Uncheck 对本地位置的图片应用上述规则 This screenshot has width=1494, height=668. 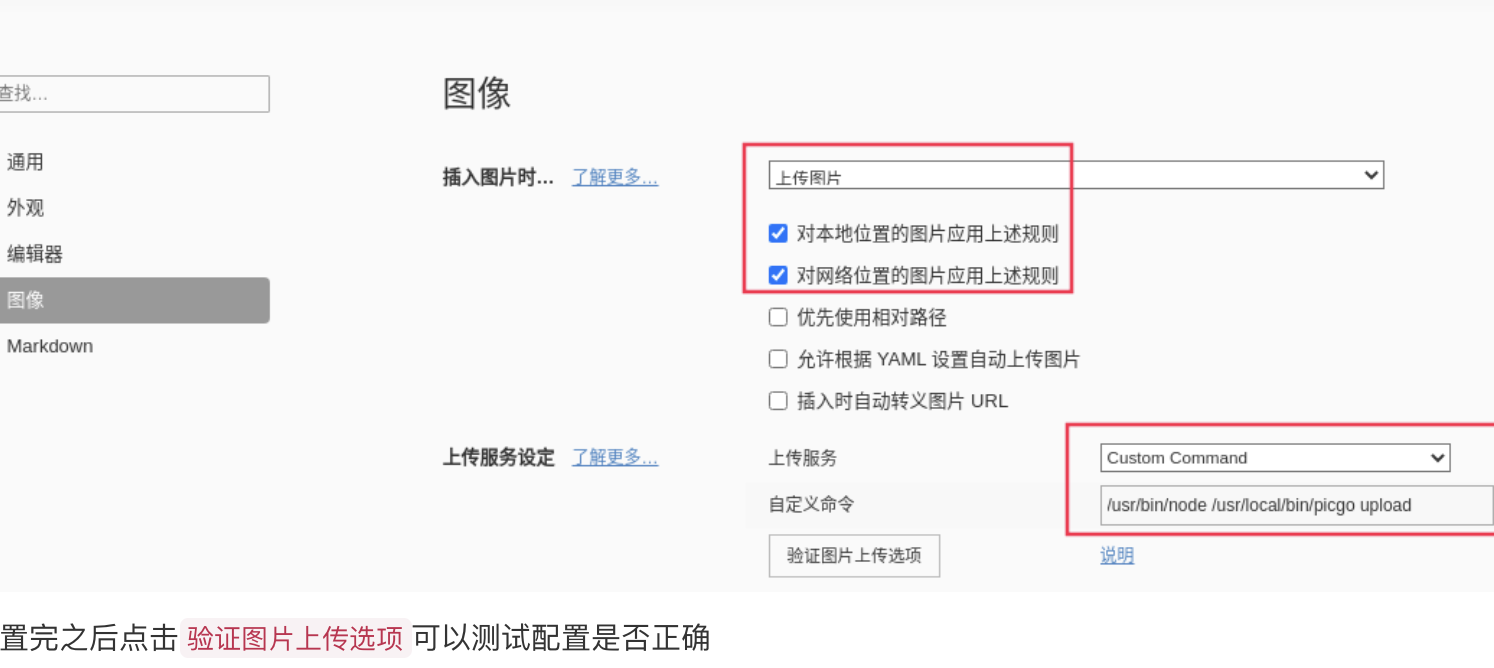point(778,233)
